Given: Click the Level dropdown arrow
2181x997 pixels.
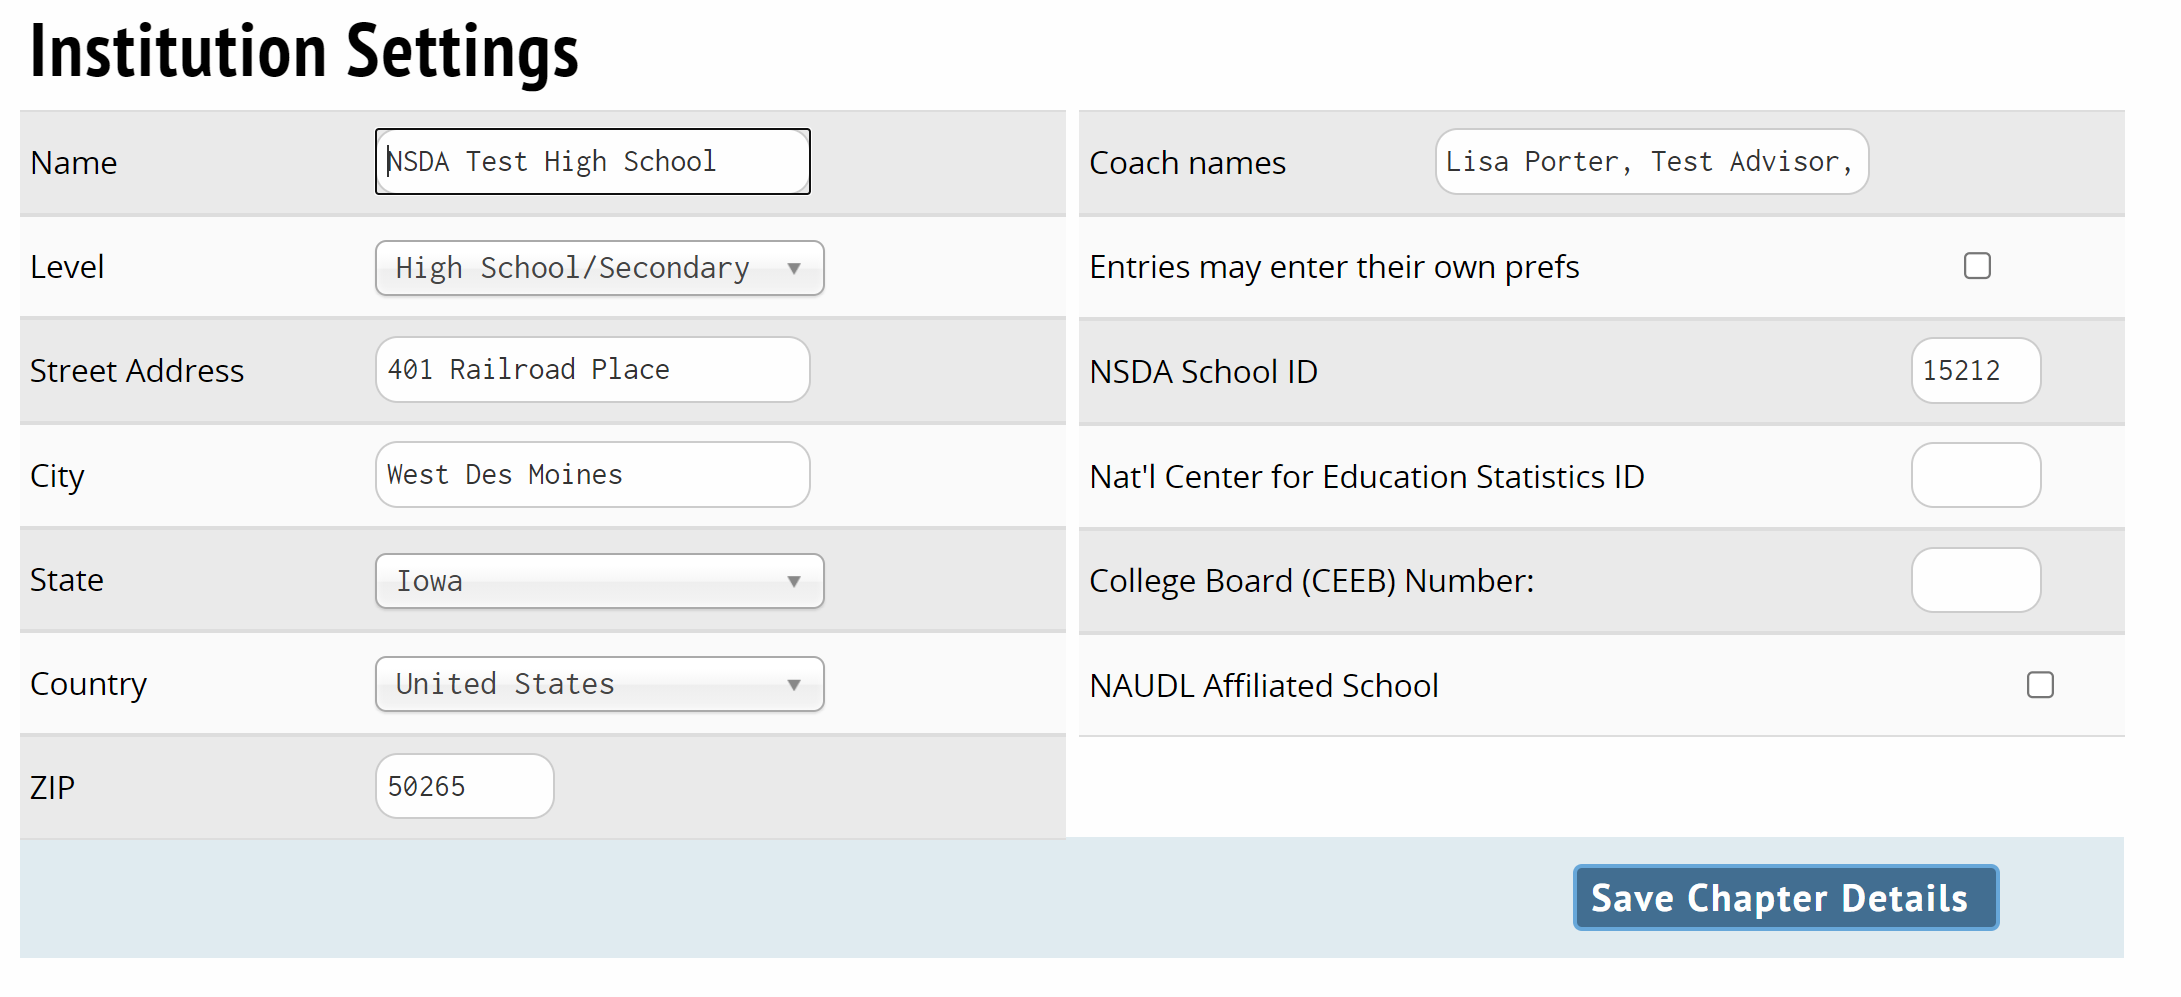Looking at the screenshot, I should (x=794, y=268).
